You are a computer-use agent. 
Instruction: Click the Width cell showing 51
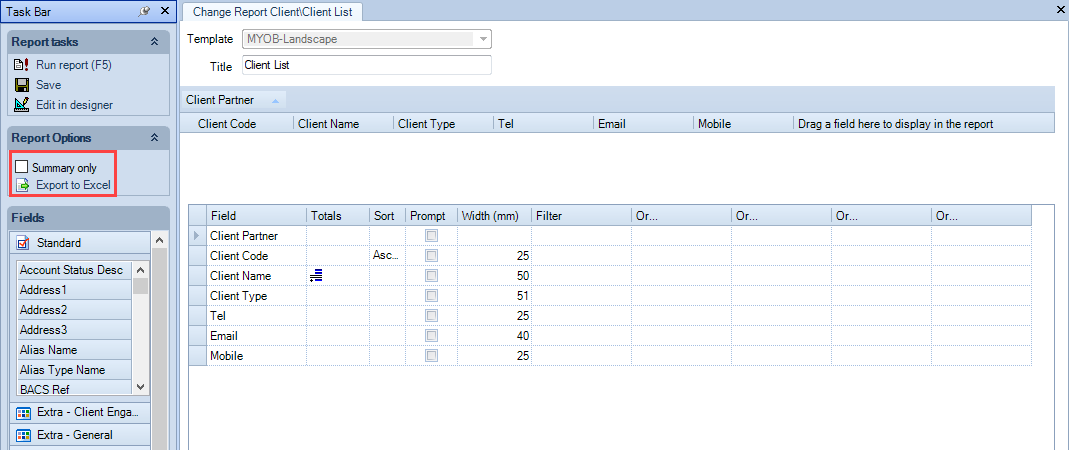click(x=494, y=296)
